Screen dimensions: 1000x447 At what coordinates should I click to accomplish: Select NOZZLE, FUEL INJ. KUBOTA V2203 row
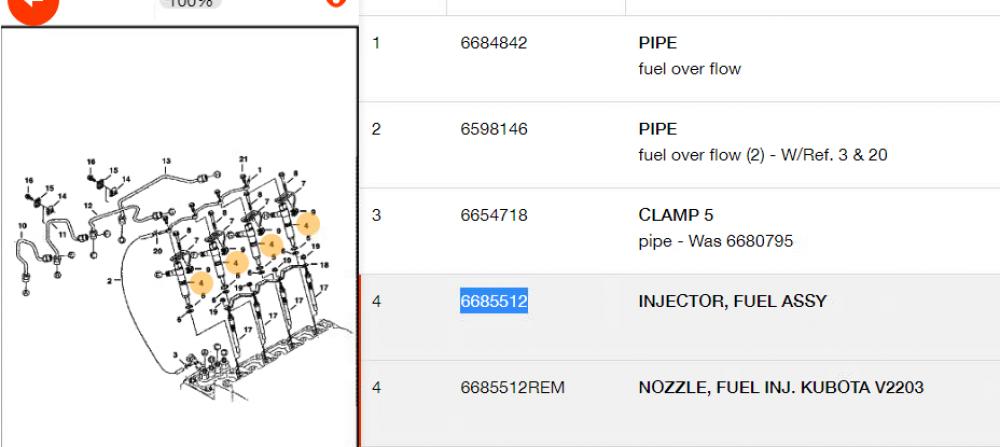coord(780,387)
